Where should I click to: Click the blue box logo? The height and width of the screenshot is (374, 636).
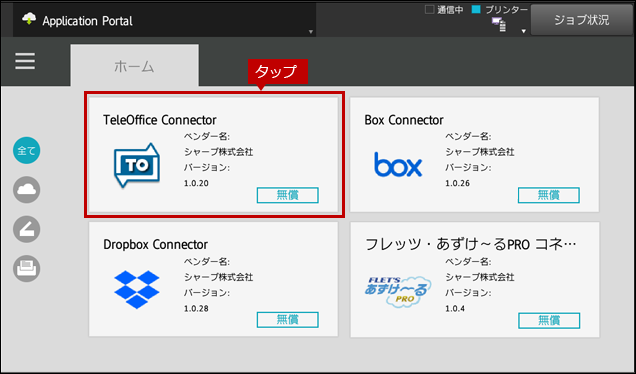(x=398, y=165)
